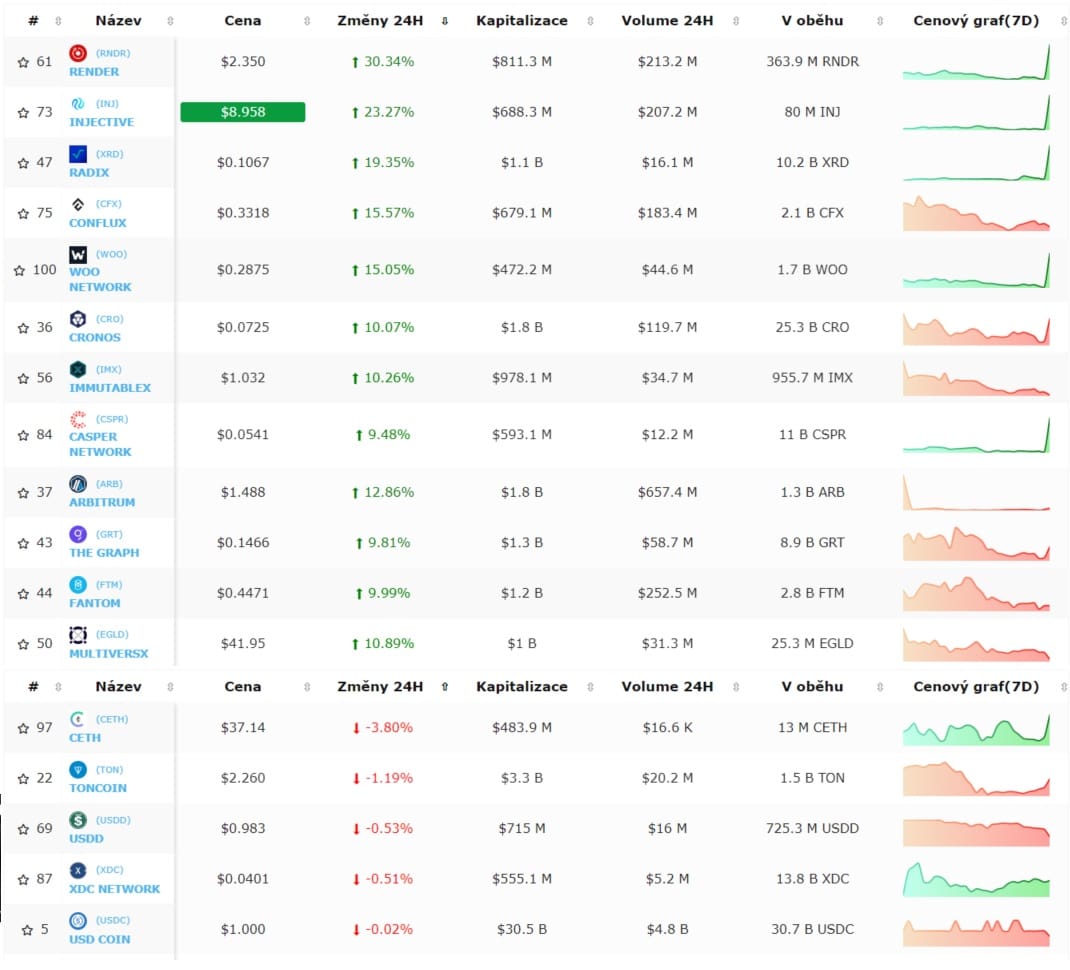Click sort arrow beside Název in upper table
This screenshot has width=1070, height=970.
[x=170, y=21]
